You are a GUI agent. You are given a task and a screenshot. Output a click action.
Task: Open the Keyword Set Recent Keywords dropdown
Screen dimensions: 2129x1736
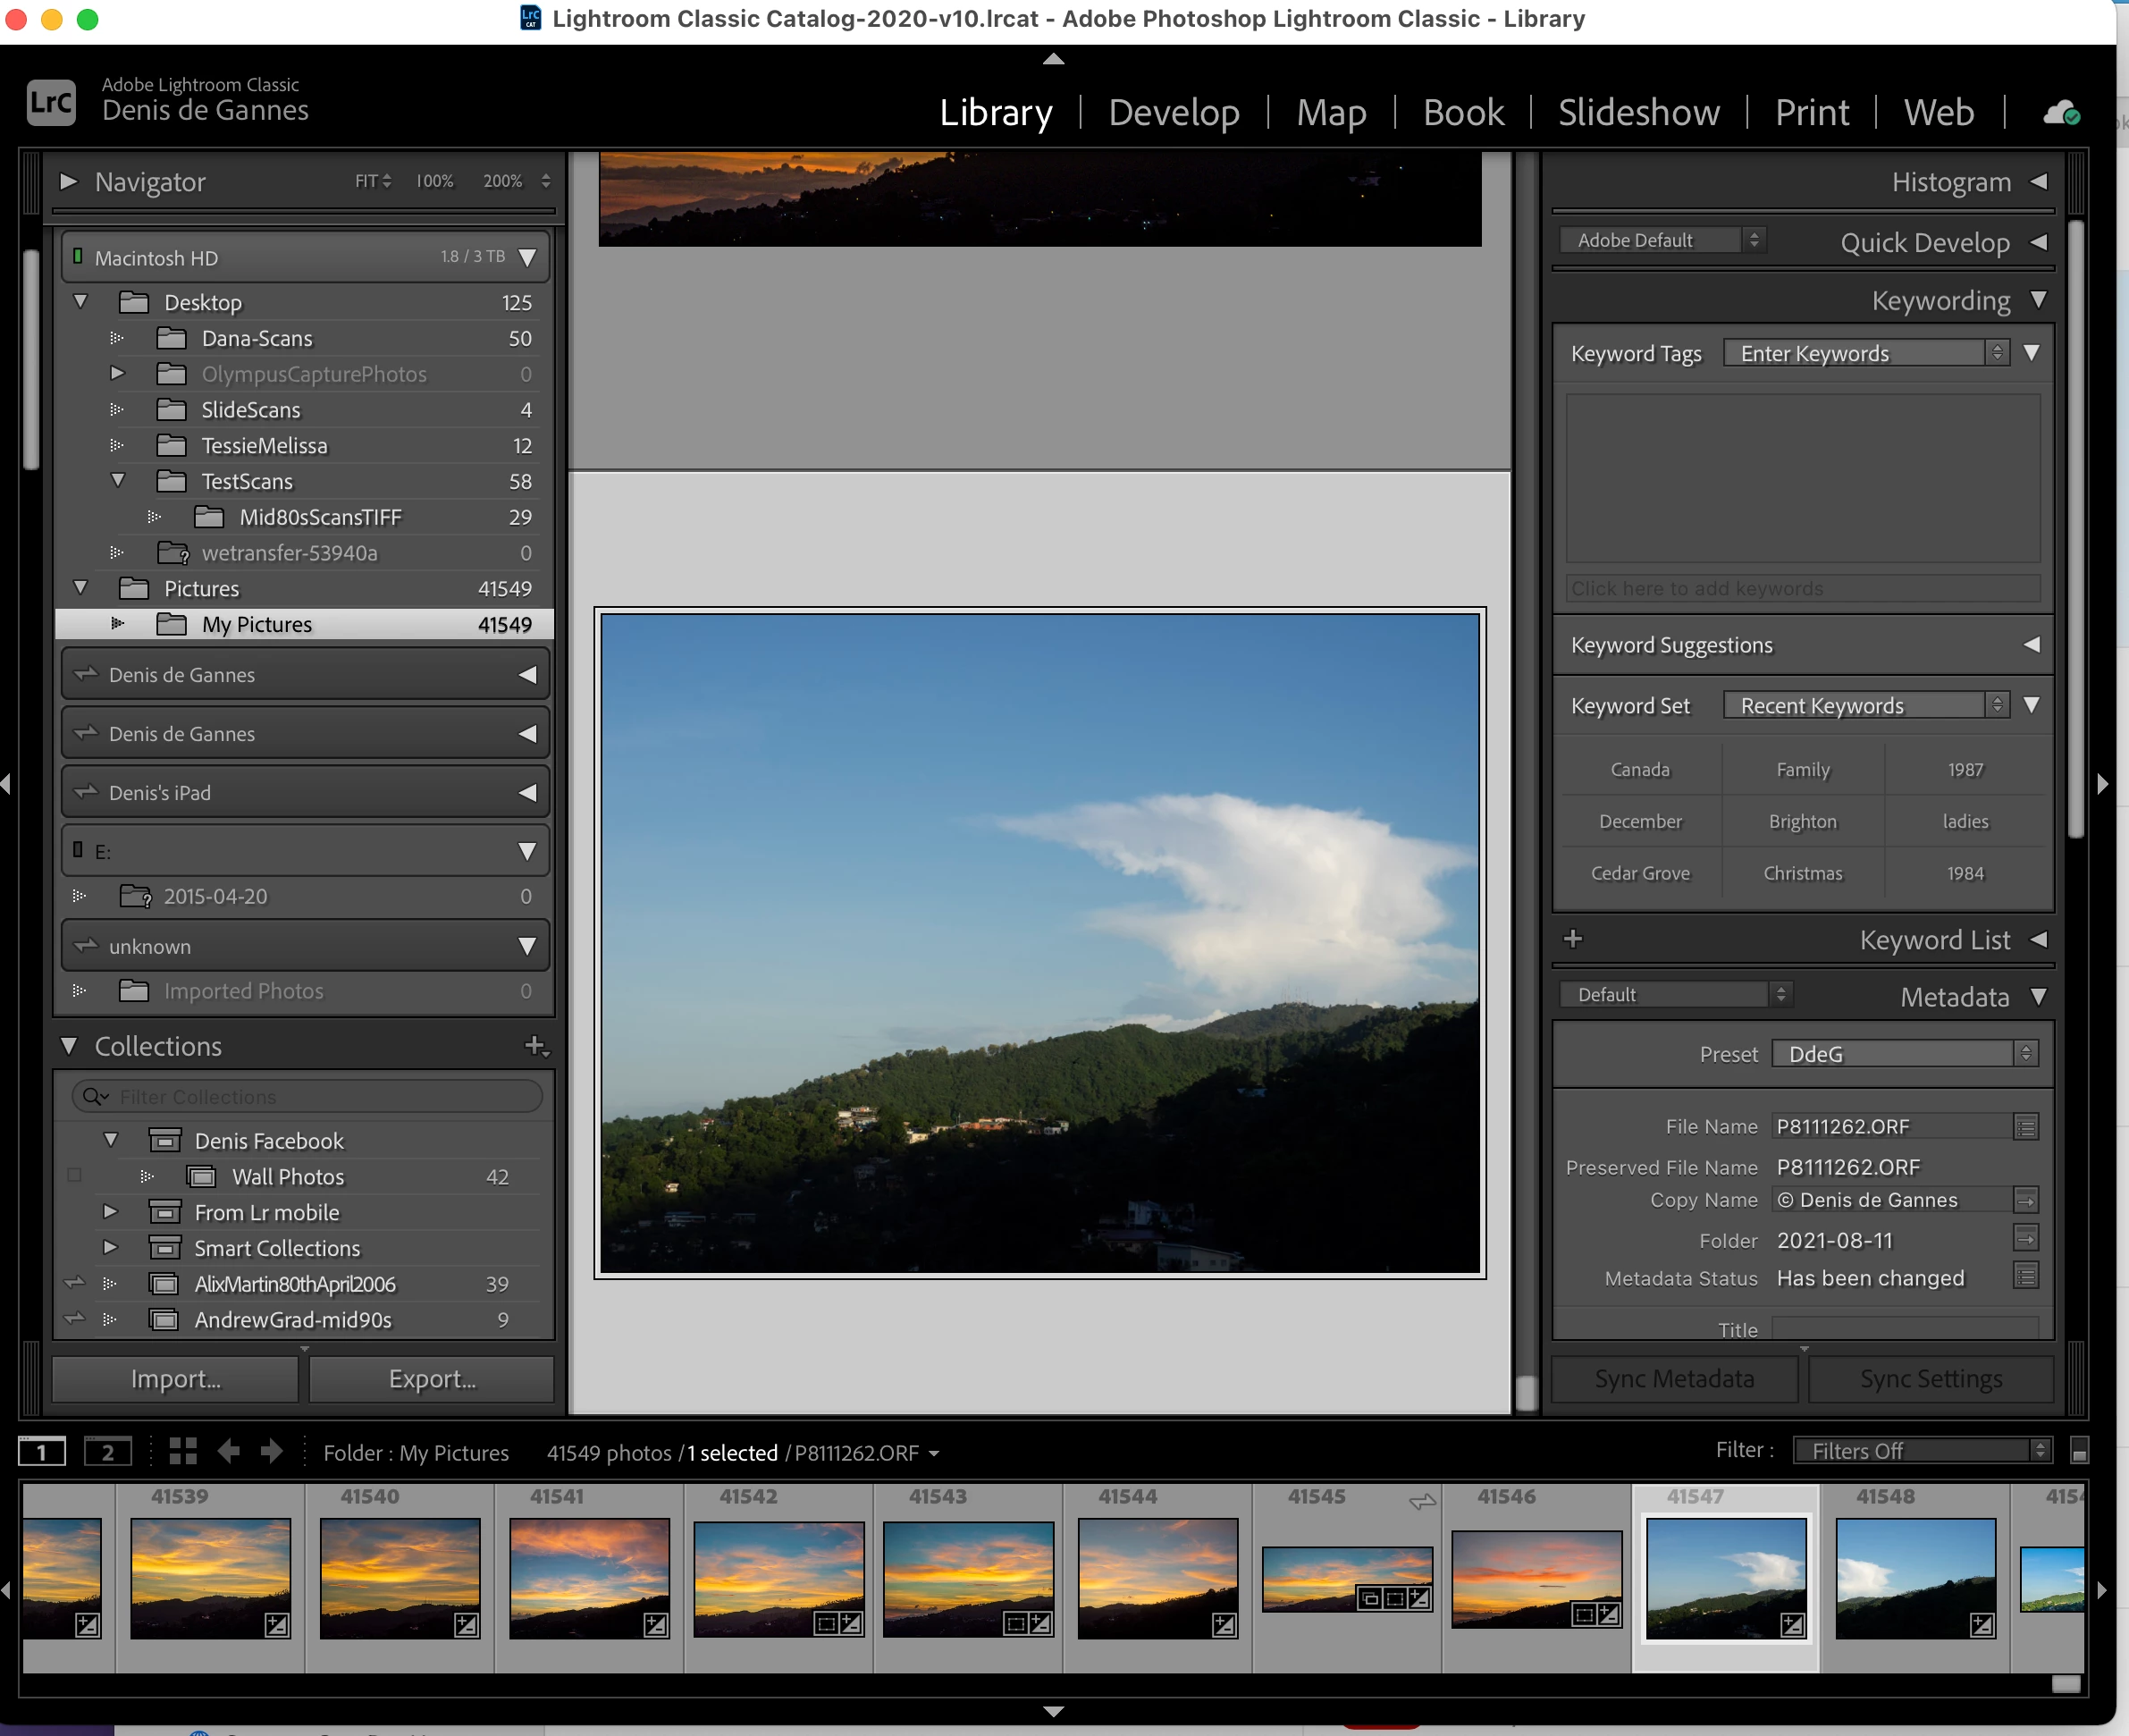pos(1866,706)
